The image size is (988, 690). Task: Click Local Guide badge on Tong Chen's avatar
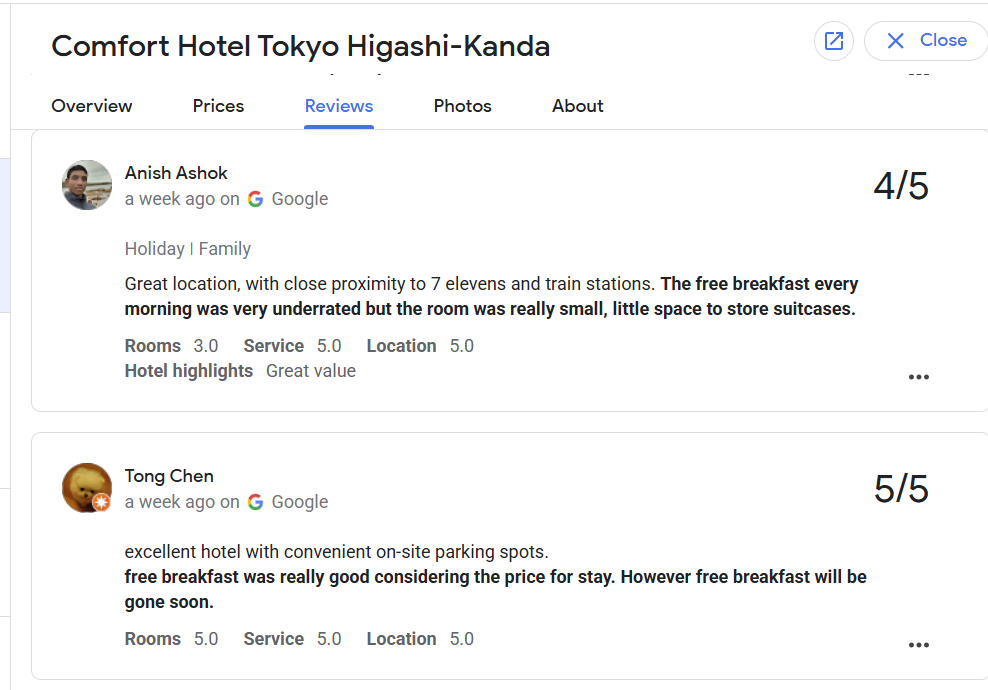click(x=101, y=503)
